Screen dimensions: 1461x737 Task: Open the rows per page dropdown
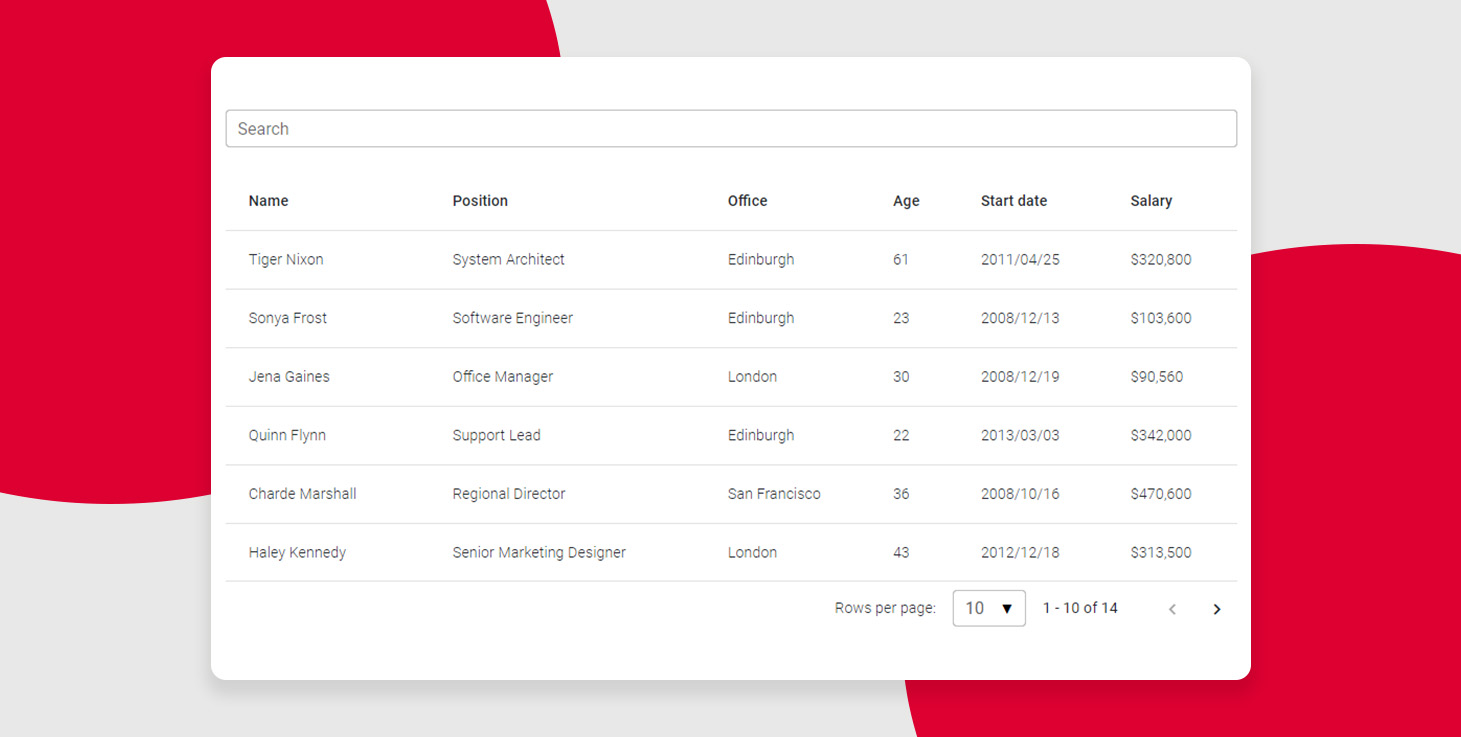(988, 608)
